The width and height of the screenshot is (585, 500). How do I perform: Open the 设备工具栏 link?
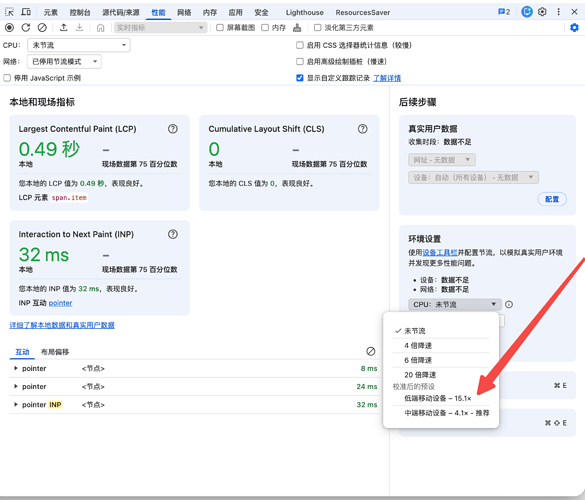coord(440,253)
